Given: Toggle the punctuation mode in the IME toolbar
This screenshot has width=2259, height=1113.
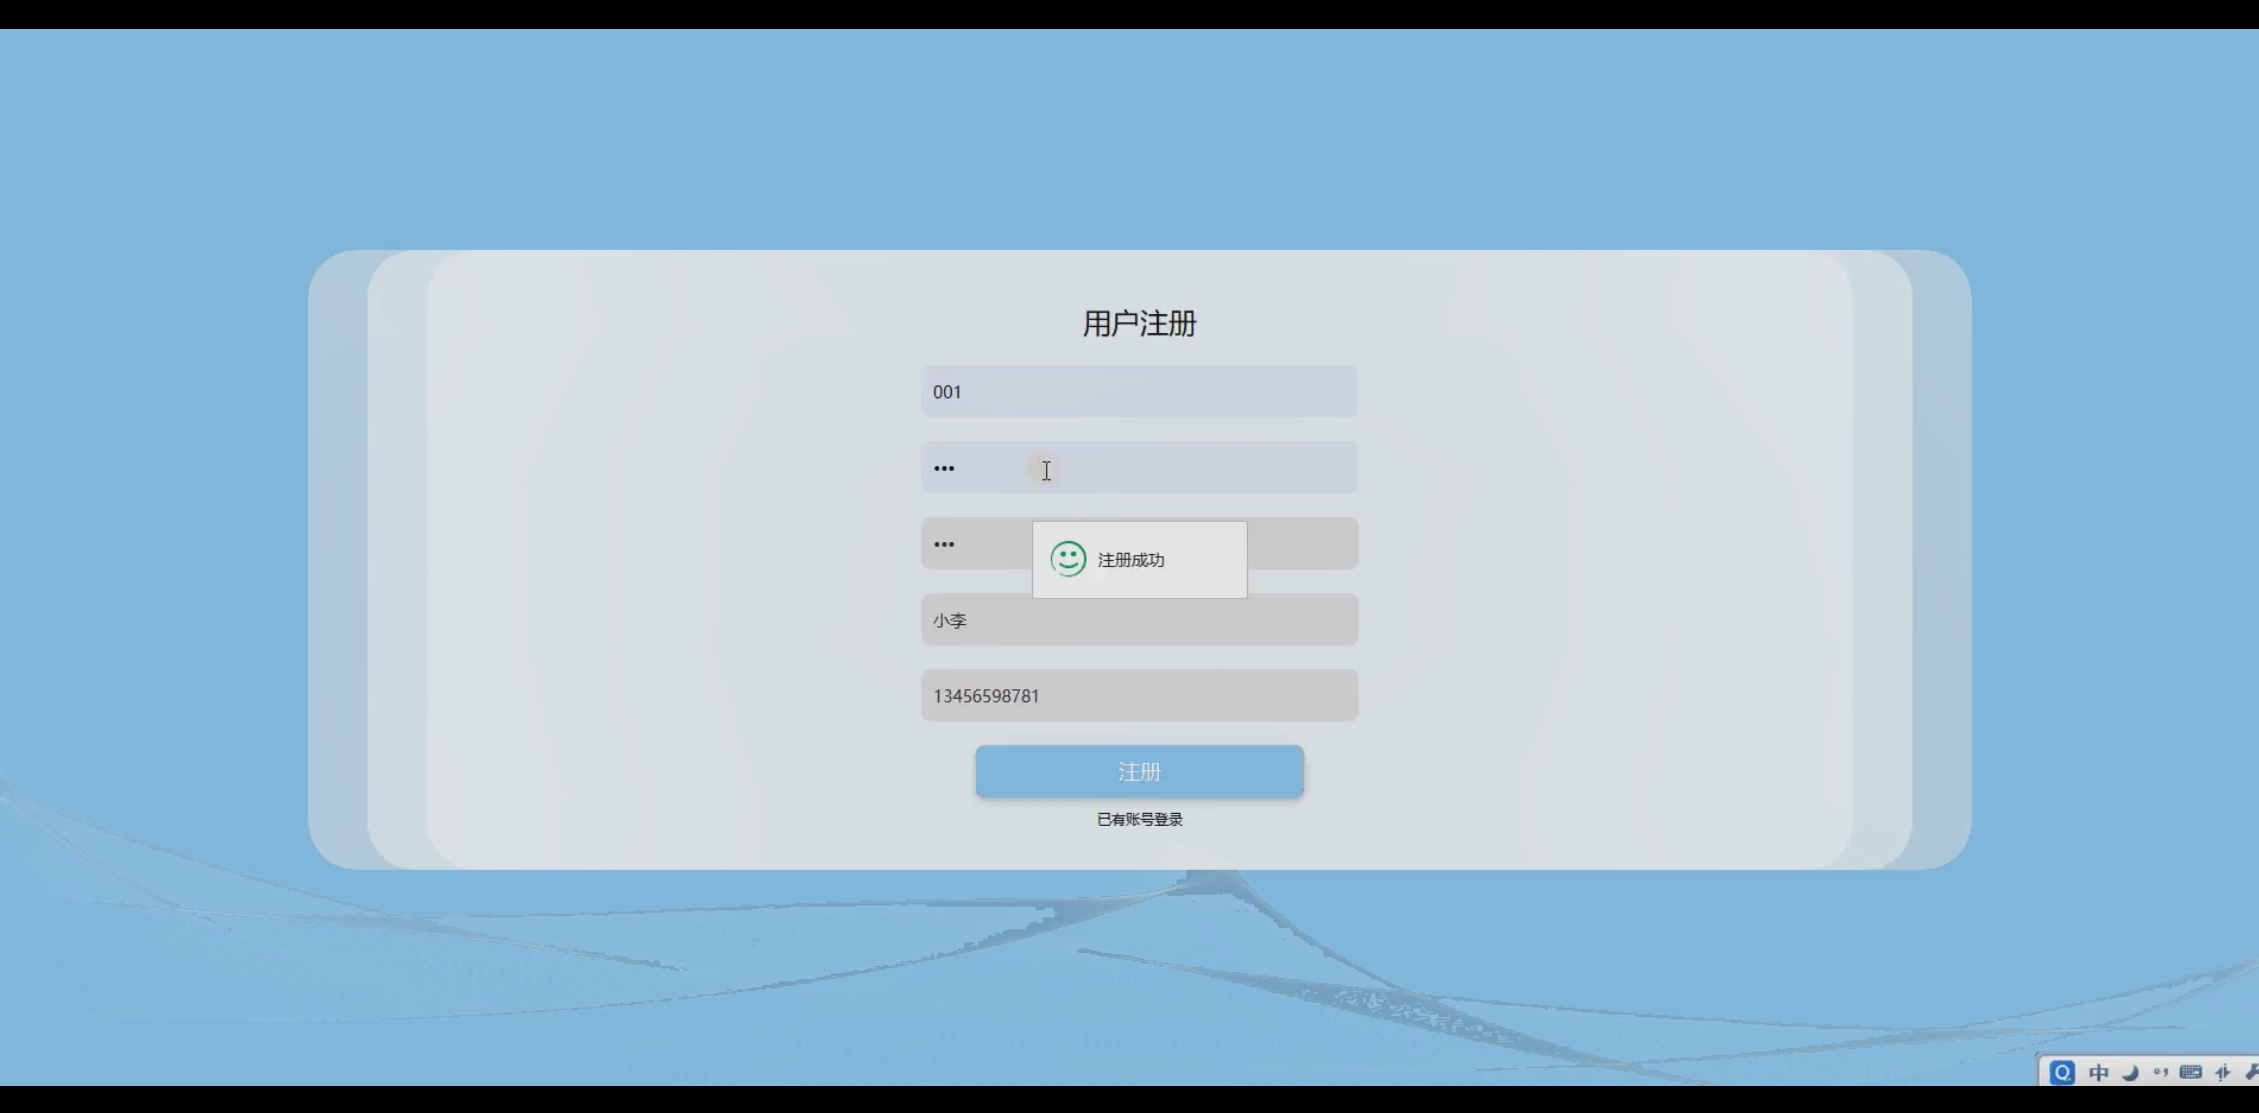Looking at the screenshot, I should click(2161, 1073).
